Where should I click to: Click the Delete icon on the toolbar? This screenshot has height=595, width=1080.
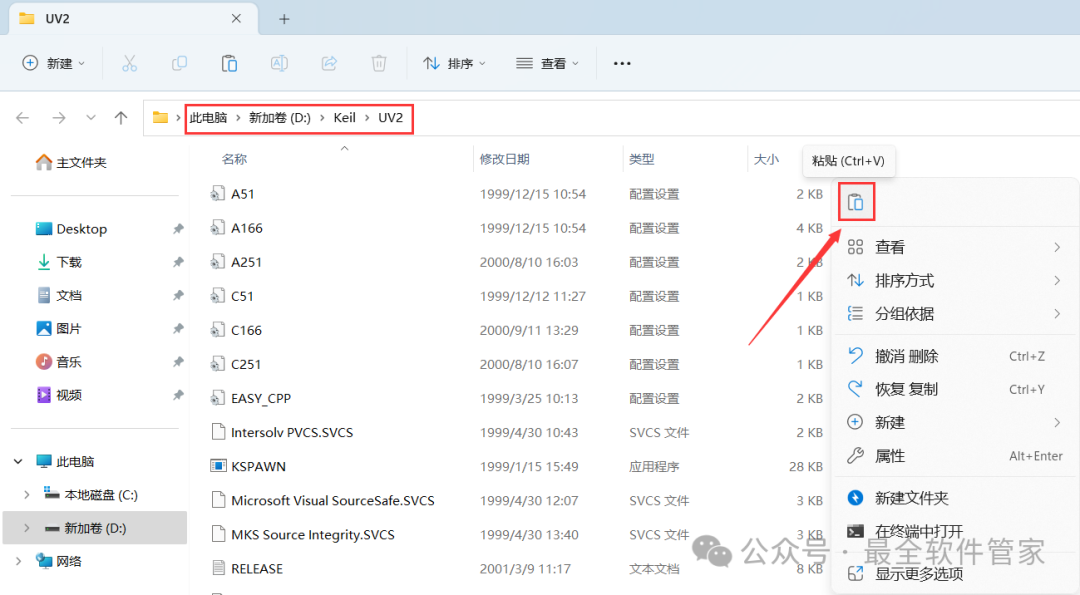pyautogui.click(x=378, y=62)
